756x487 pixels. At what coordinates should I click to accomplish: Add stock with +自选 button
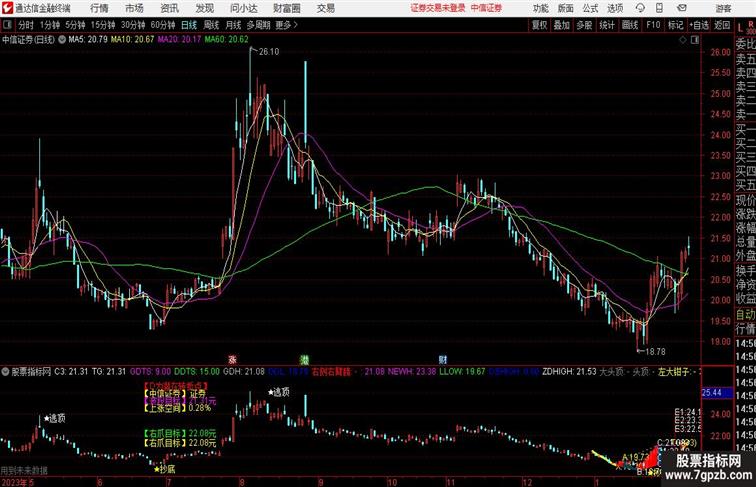coord(699,25)
